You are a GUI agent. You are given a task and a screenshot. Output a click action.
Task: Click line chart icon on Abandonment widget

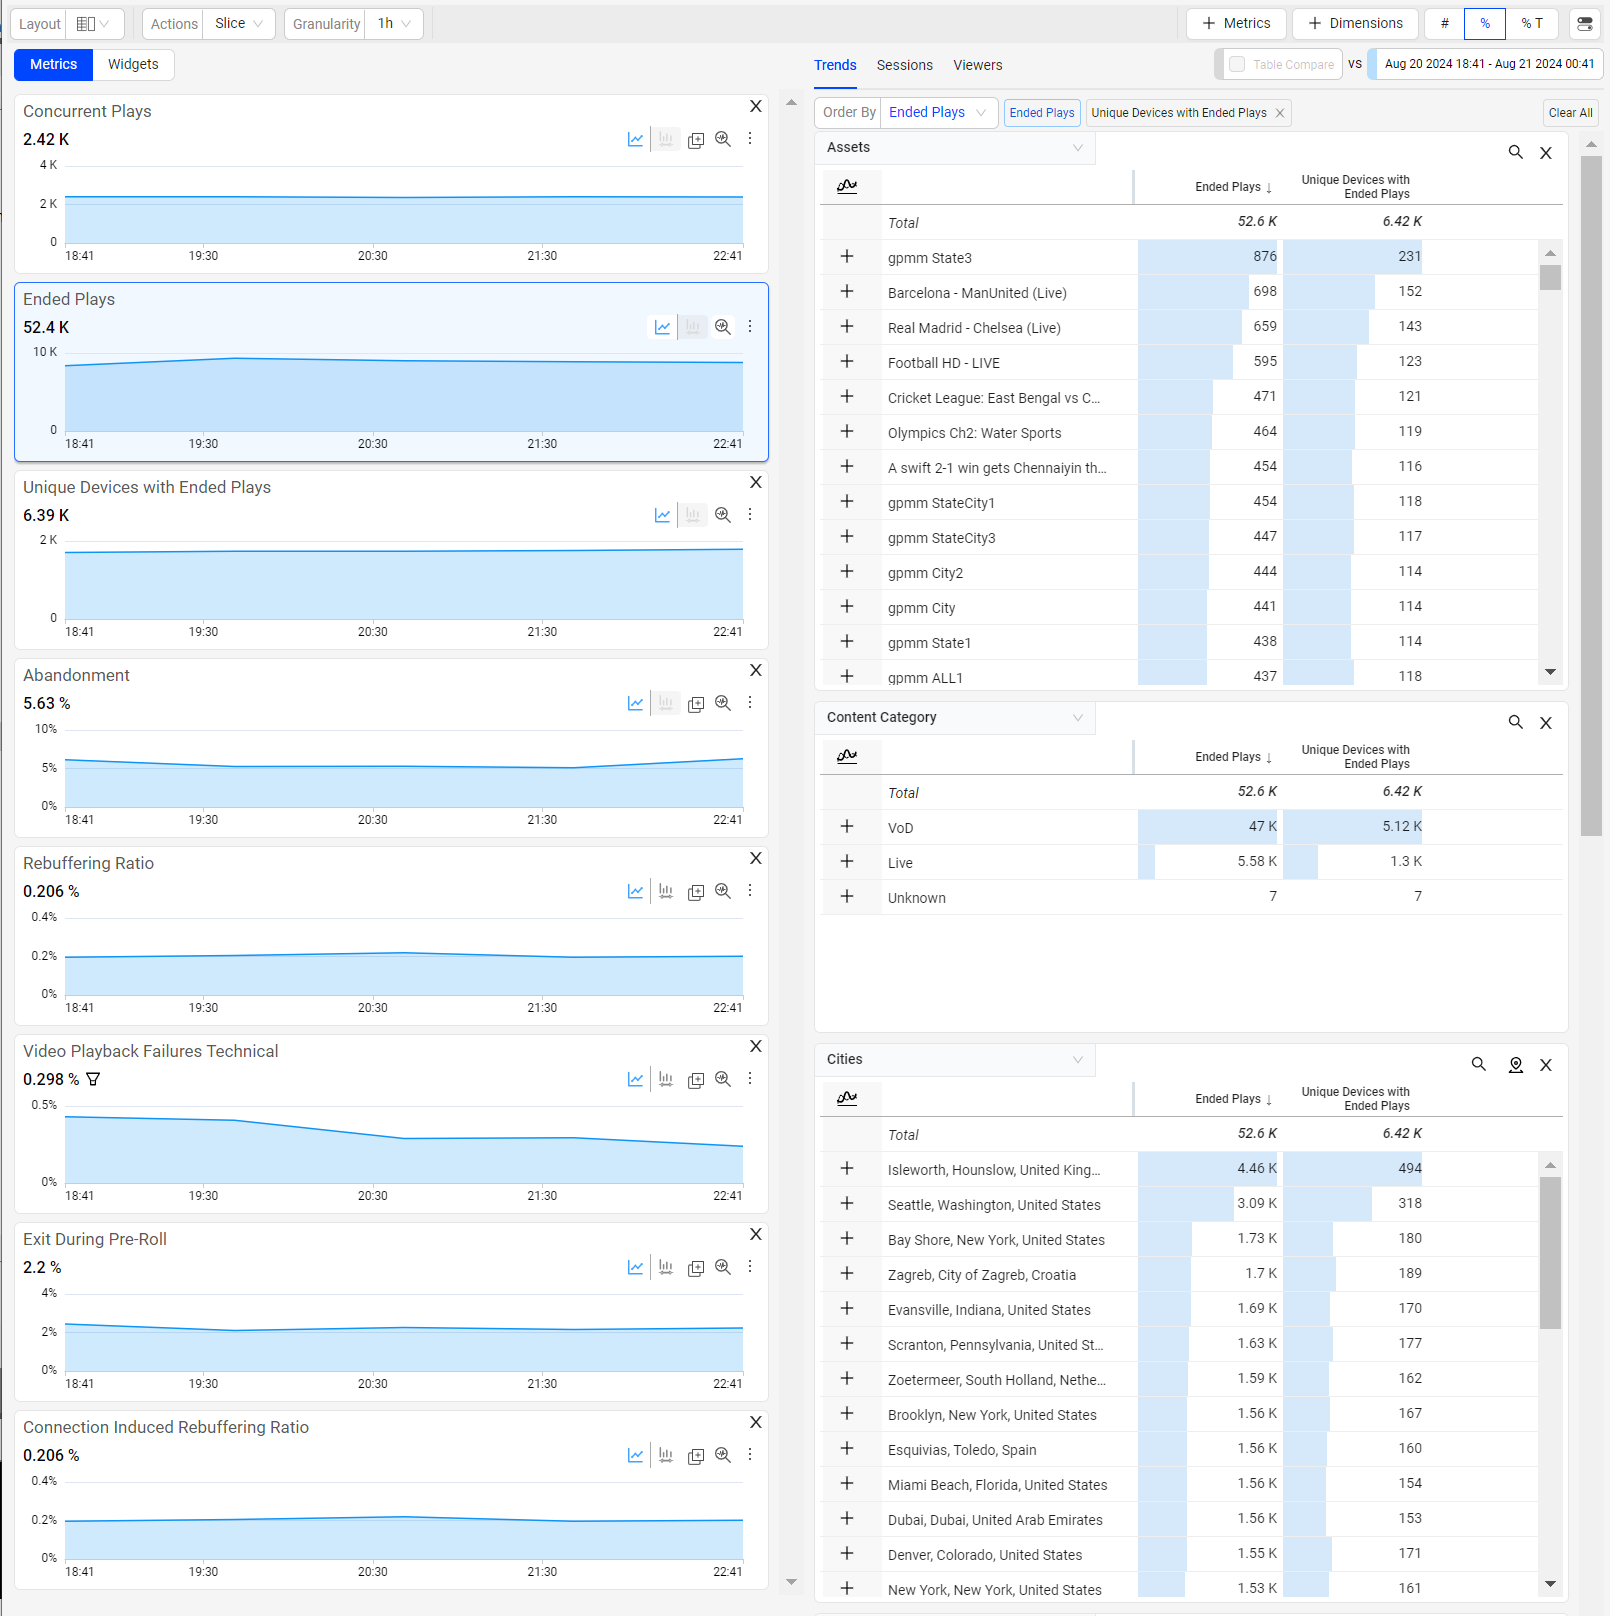[635, 703]
